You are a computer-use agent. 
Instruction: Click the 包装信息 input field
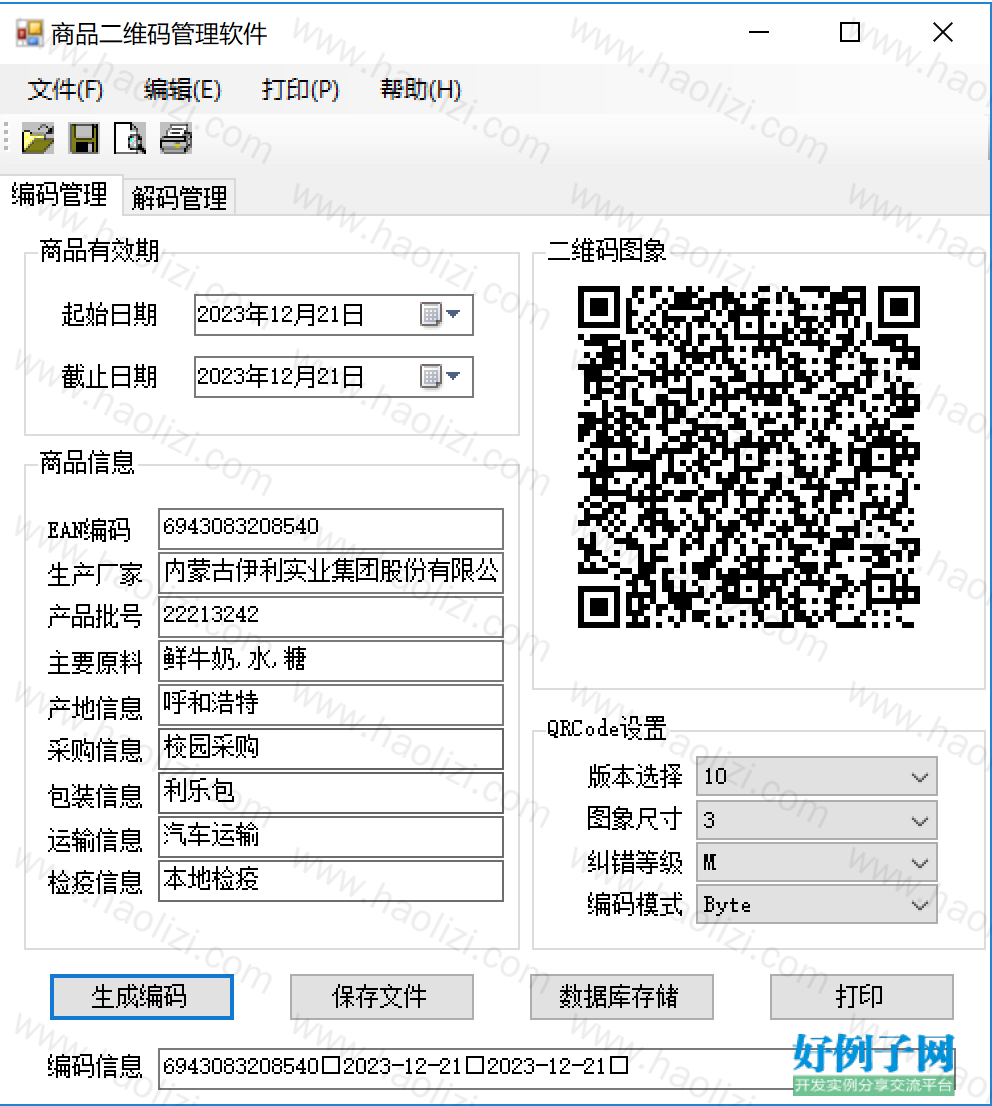pyautogui.click(x=331, y=793)
